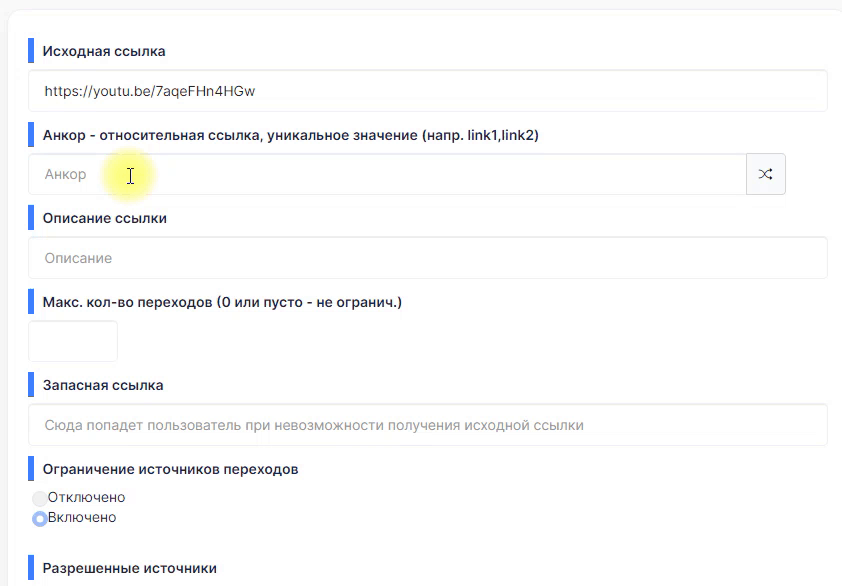Select the Отключено radio button circle
842x586 pixels.
tap(40, 498)
